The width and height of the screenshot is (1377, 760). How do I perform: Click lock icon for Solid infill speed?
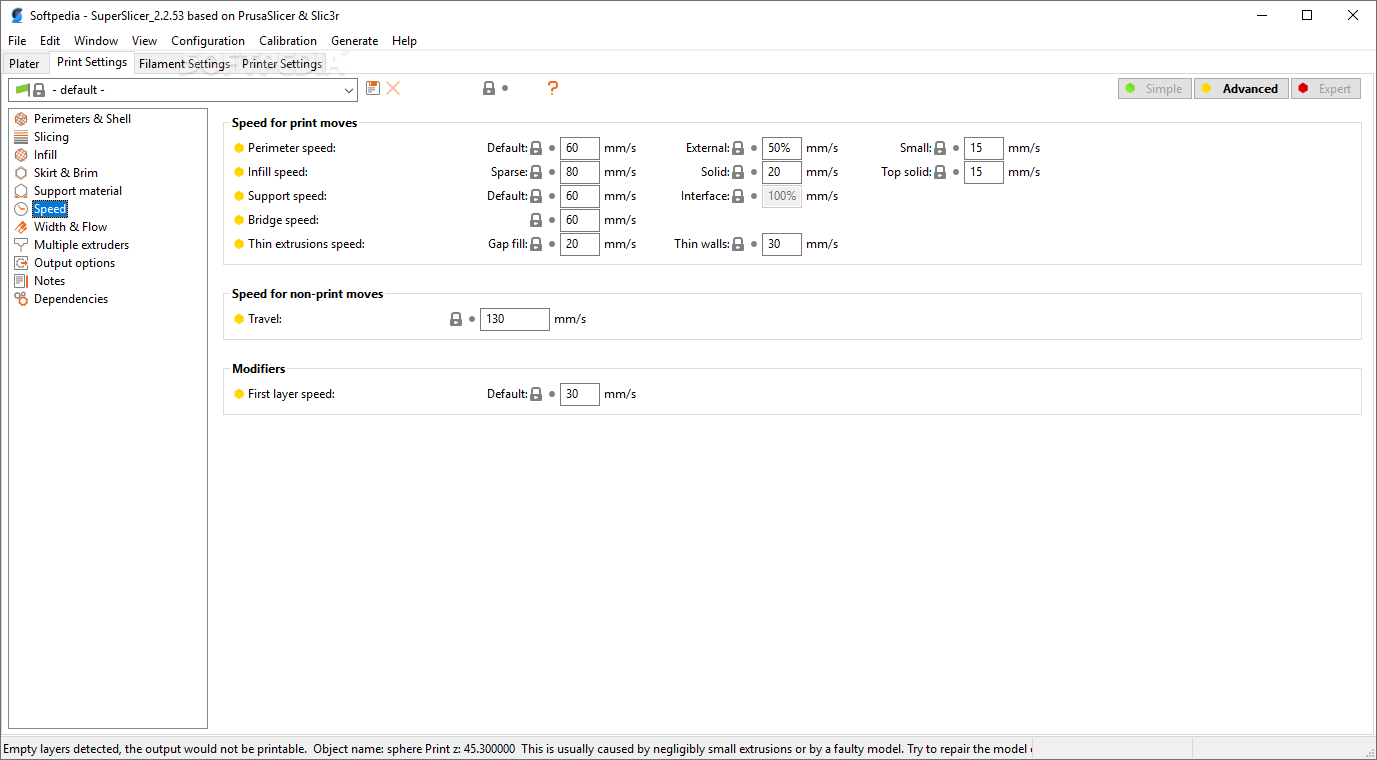(x=738, y=172)
